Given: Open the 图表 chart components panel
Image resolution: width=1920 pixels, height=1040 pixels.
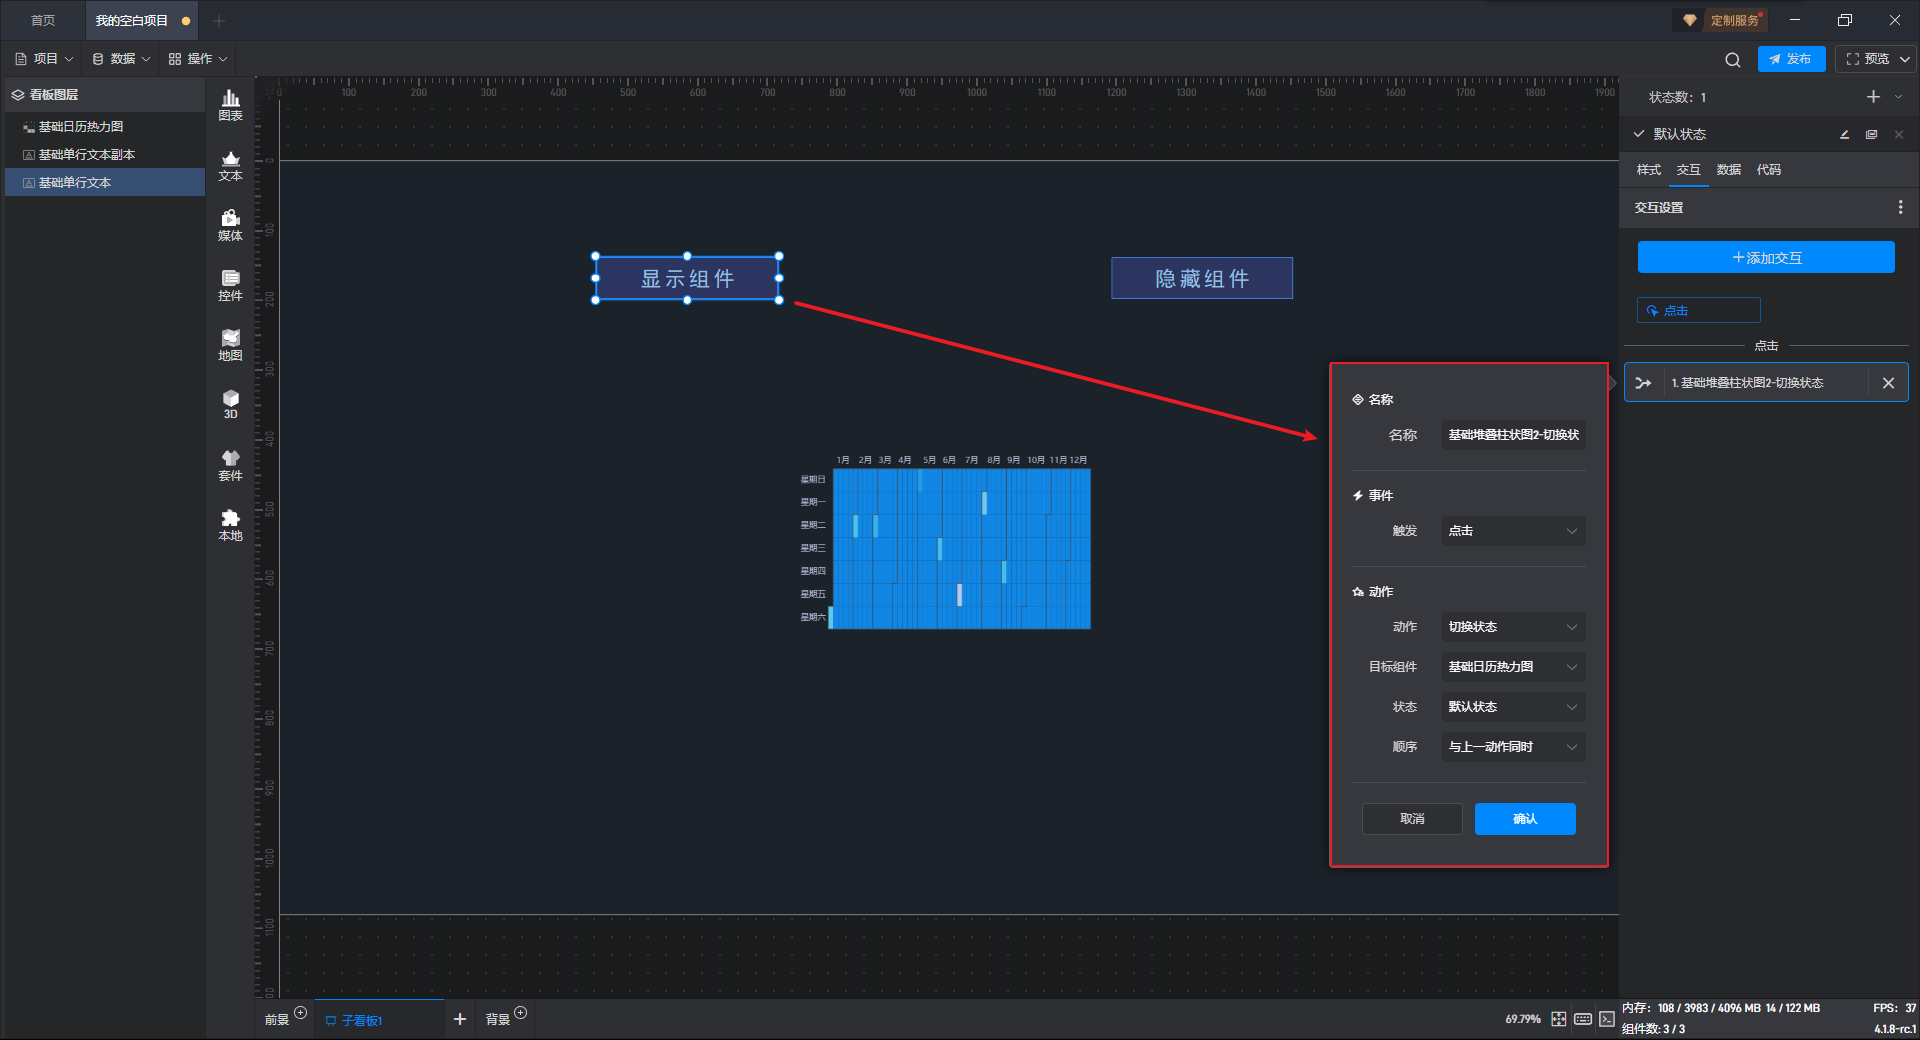Looking at the screenshot, I should point(230,104).
